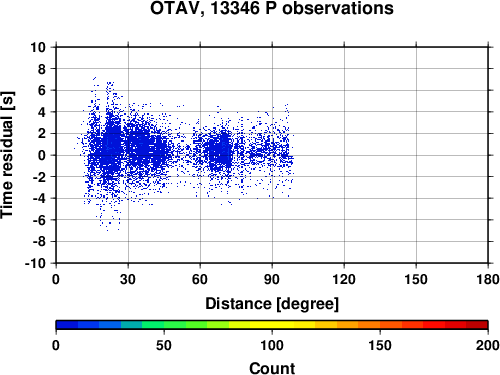Pick the yellow segment of the colorbar near 100
500x375 pixels.
(272, 325)
